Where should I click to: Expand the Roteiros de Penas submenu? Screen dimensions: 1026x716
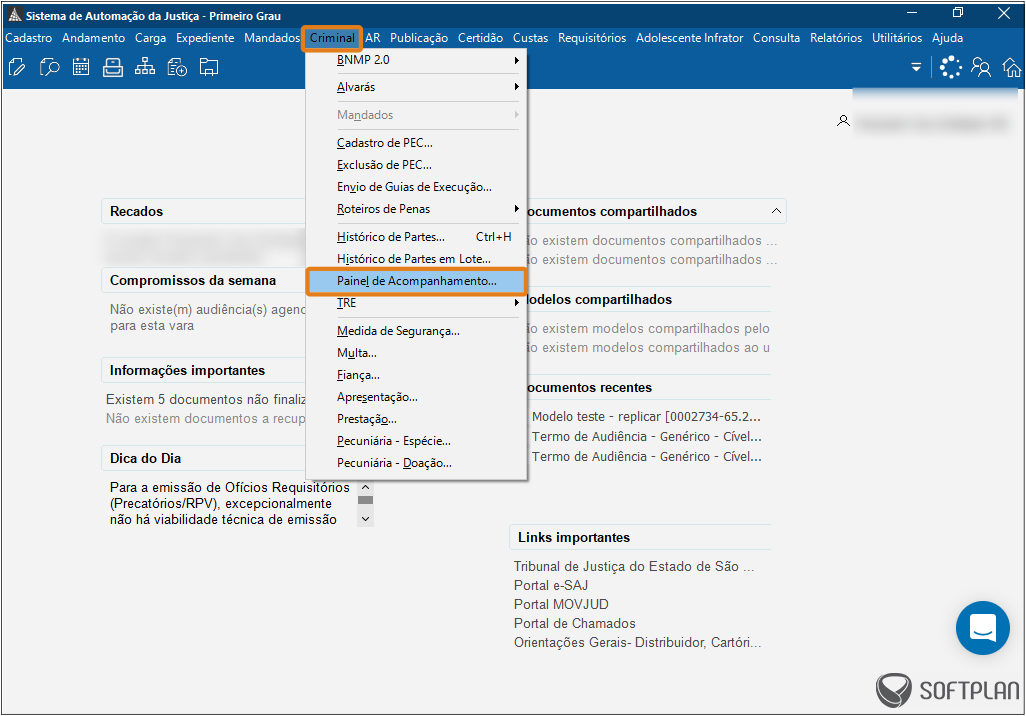click(x=416, y=209)
